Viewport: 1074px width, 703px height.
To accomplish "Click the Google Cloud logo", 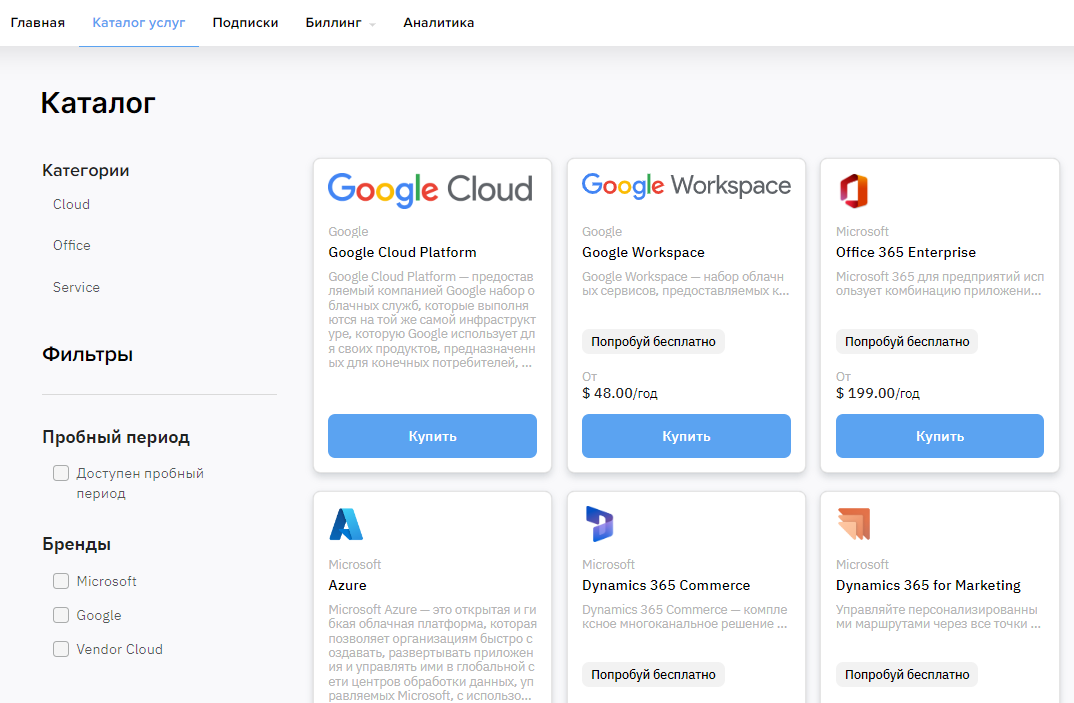I will (x=430, y=190).
